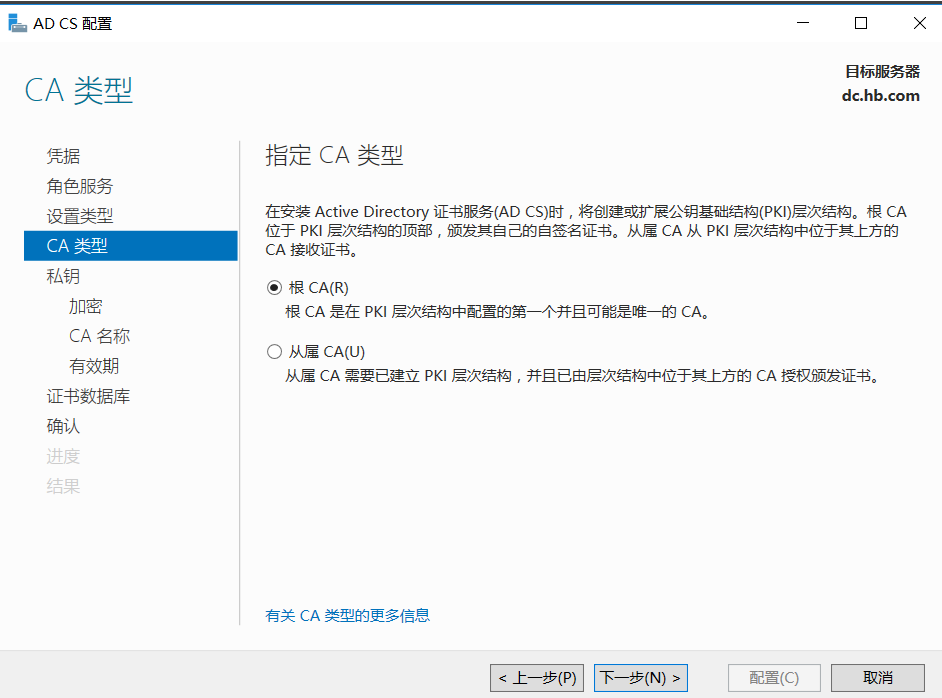Open the 角色服务 step in sidebar
Screen dimensions: 942x698
[x=80, y=186]
